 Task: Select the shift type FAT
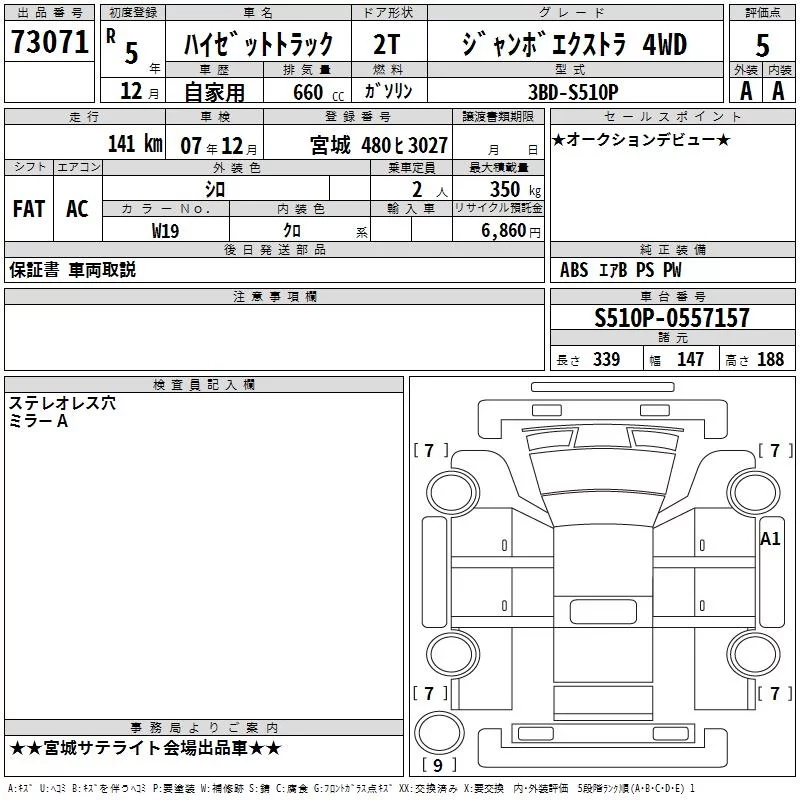(x=29, y=209)
